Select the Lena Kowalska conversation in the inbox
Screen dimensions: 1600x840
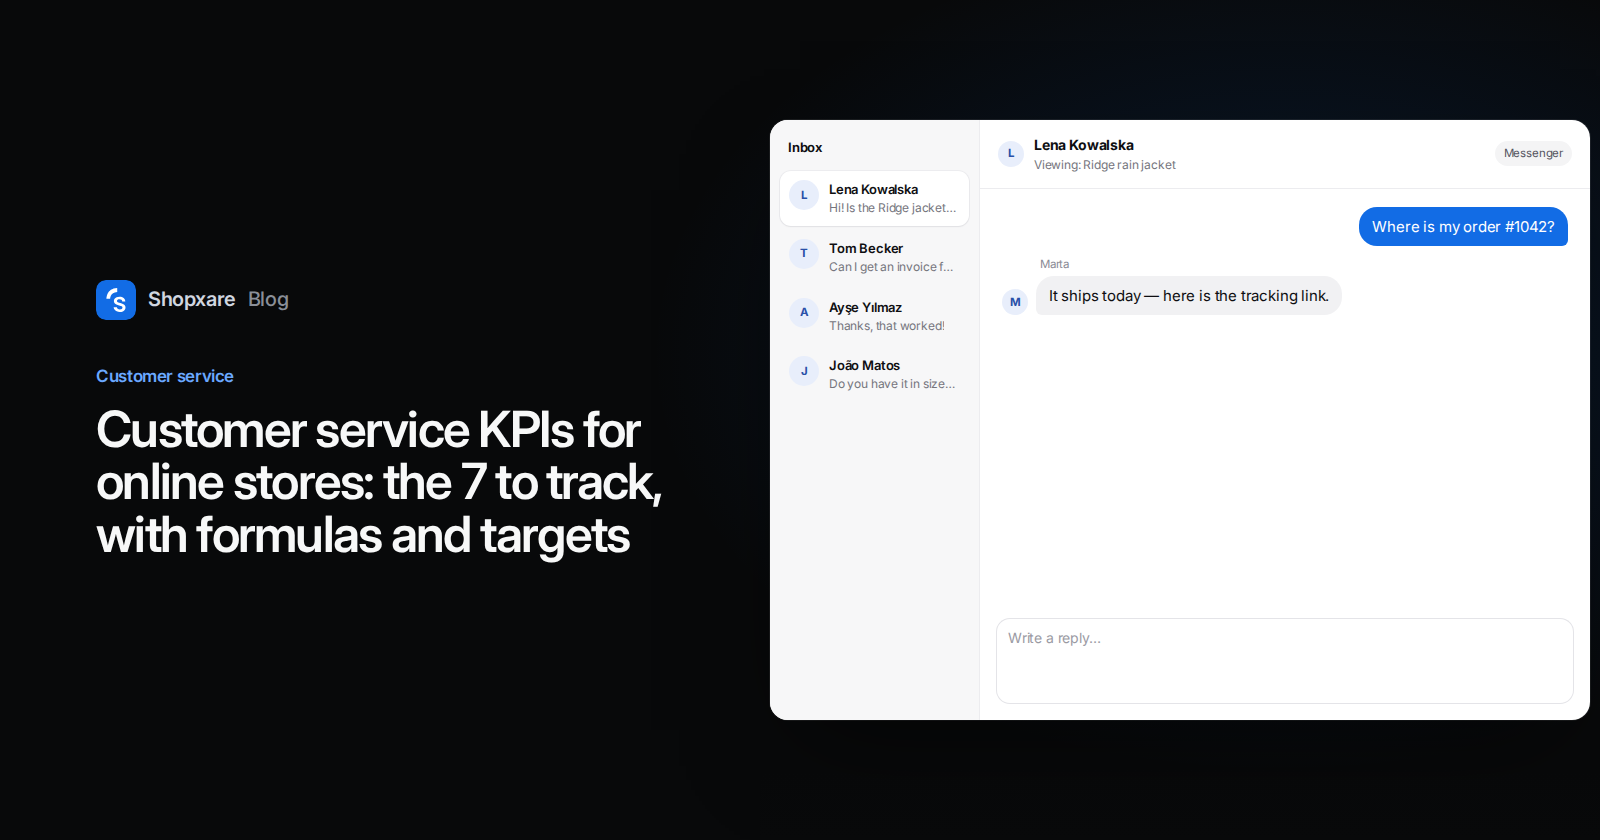click(x=874, y=198)
